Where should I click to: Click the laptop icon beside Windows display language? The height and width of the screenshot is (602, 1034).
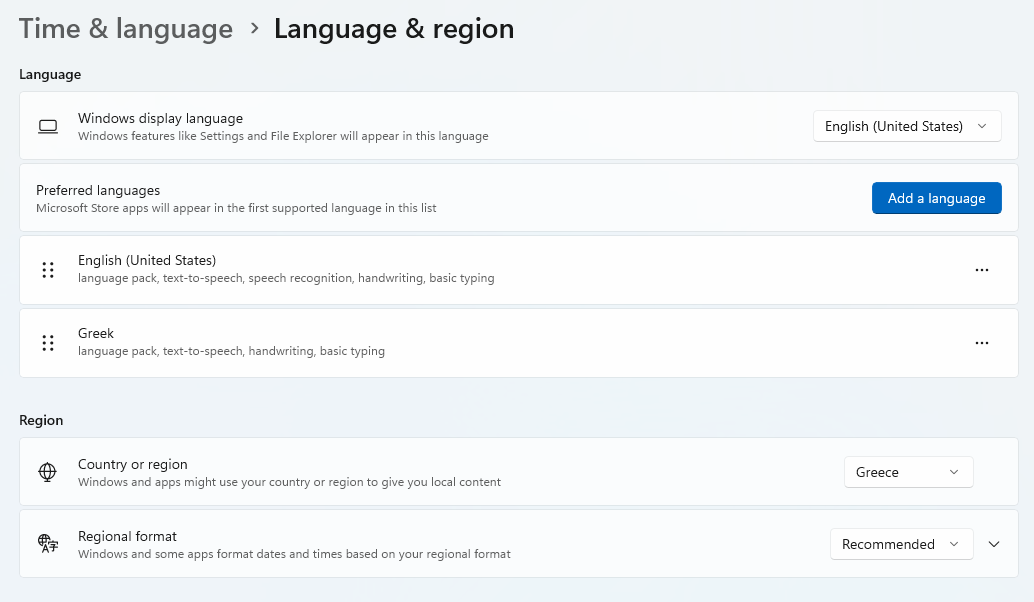coord(48,126)
